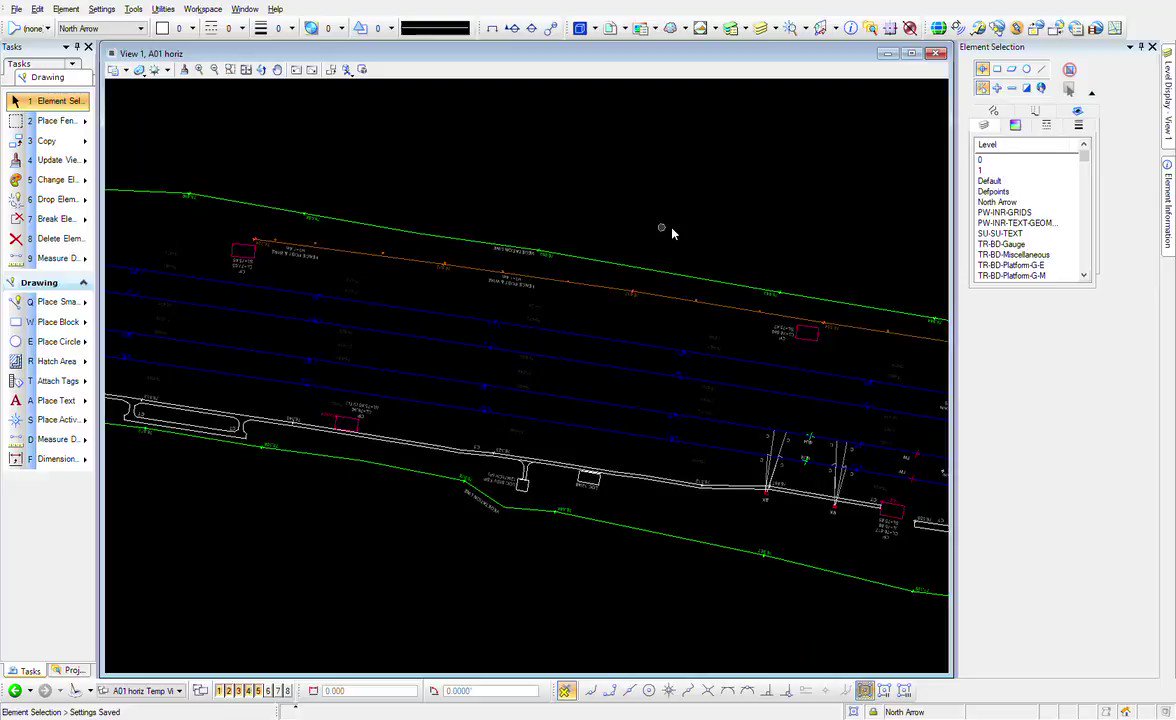The width and height of the screenshot is (1176, 720).
Task: Click the AccuDraw distance input field
Action: [370, 691]
